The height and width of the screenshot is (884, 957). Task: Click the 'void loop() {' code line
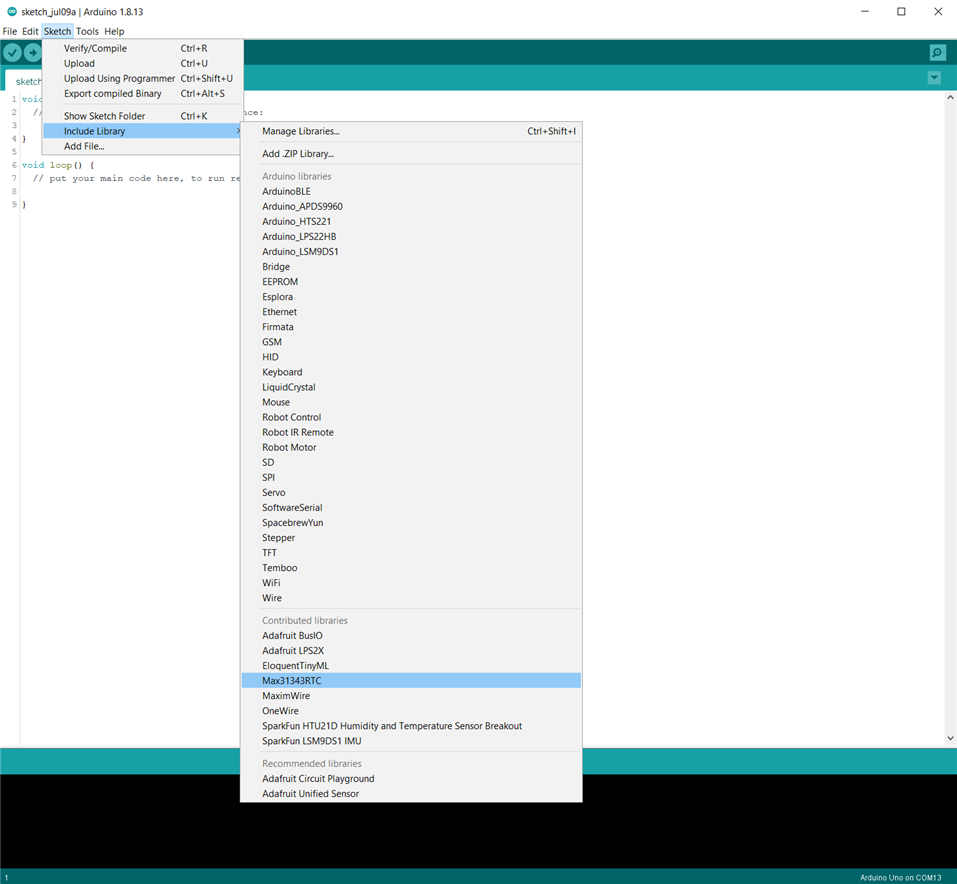(58, 165)
